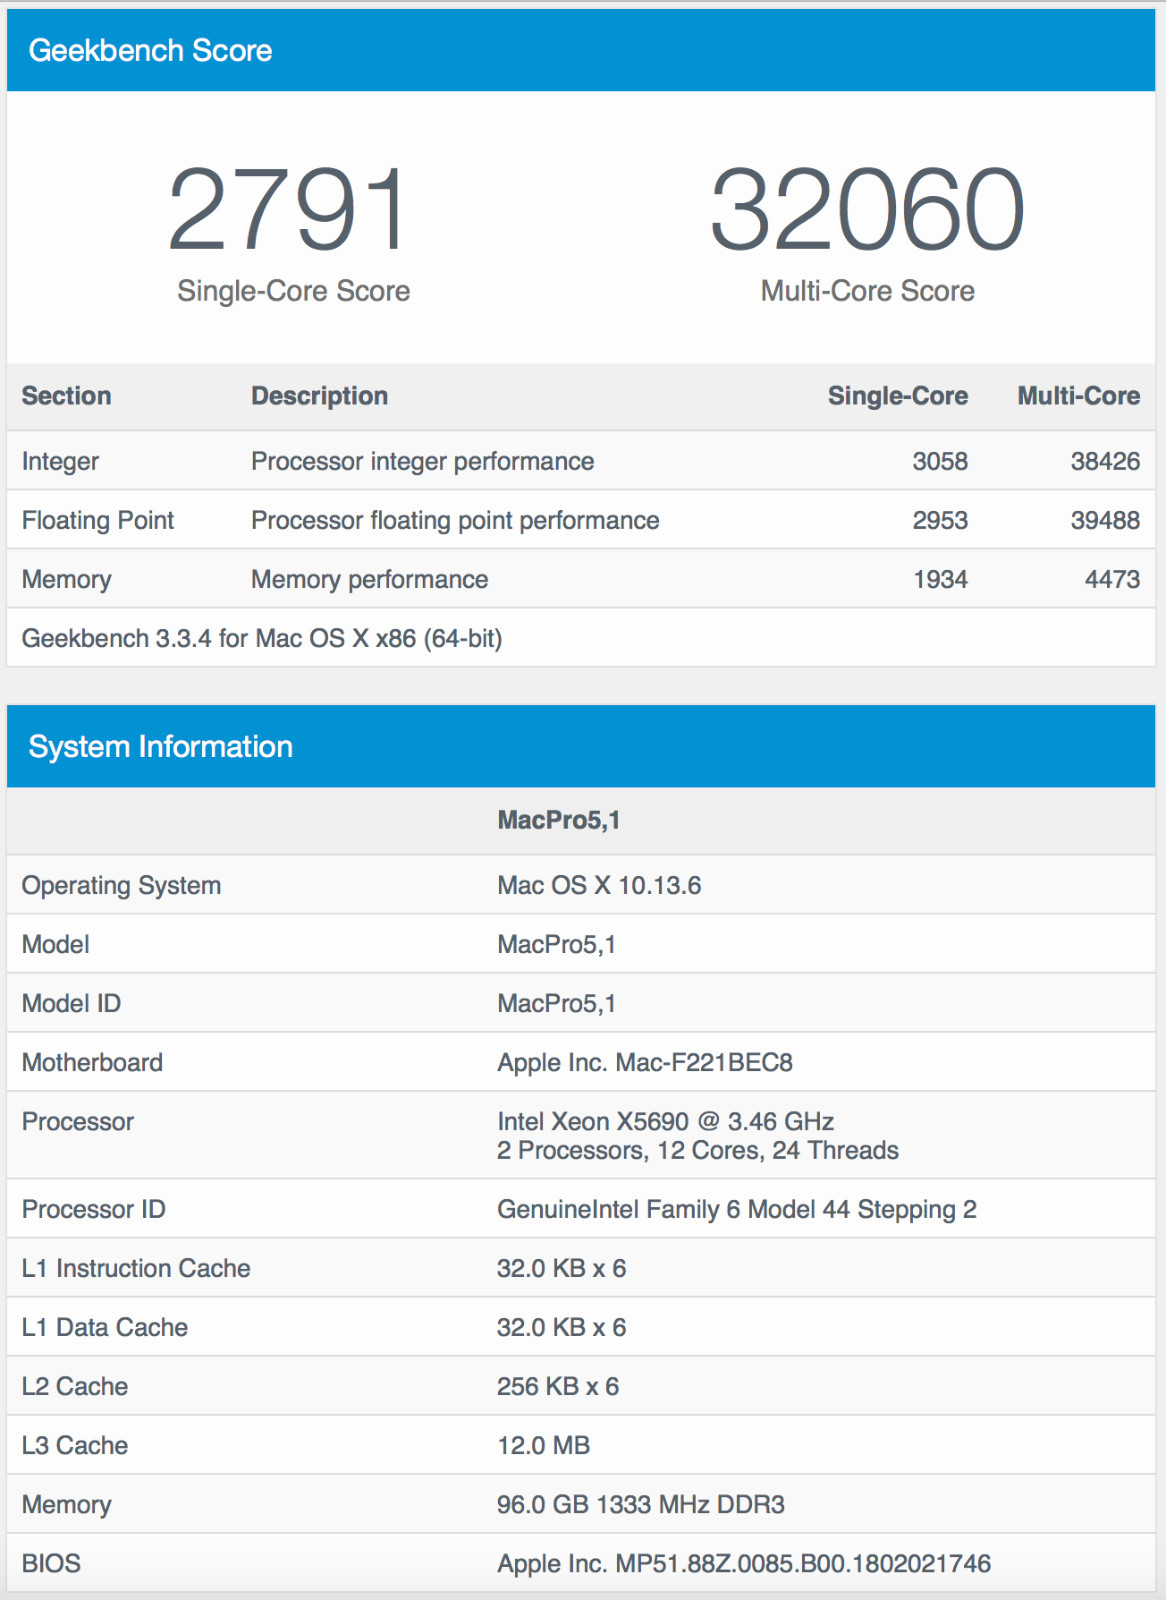Click the 'Multi-Core' column header
1166x1600 pixels.
tap(1079, 396)
